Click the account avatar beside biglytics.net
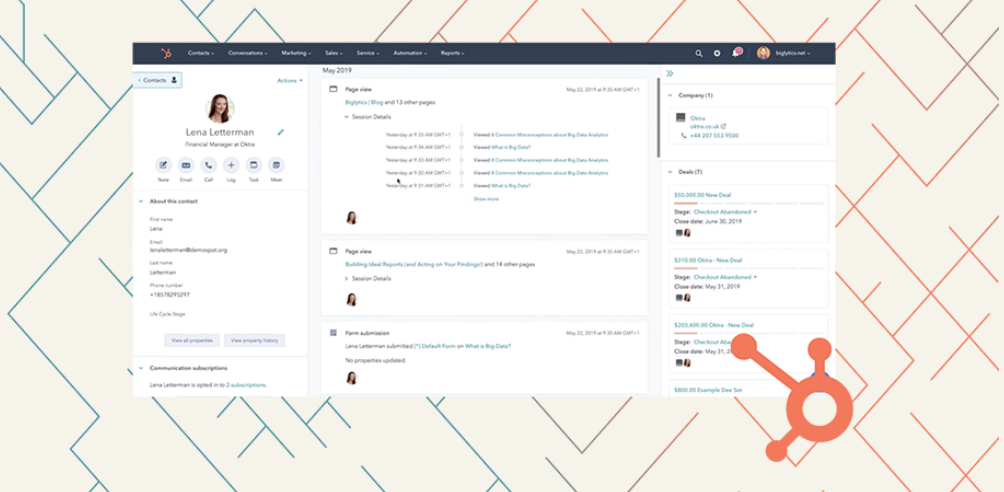Screen dimensions: 1004x492 click(763, 53)
